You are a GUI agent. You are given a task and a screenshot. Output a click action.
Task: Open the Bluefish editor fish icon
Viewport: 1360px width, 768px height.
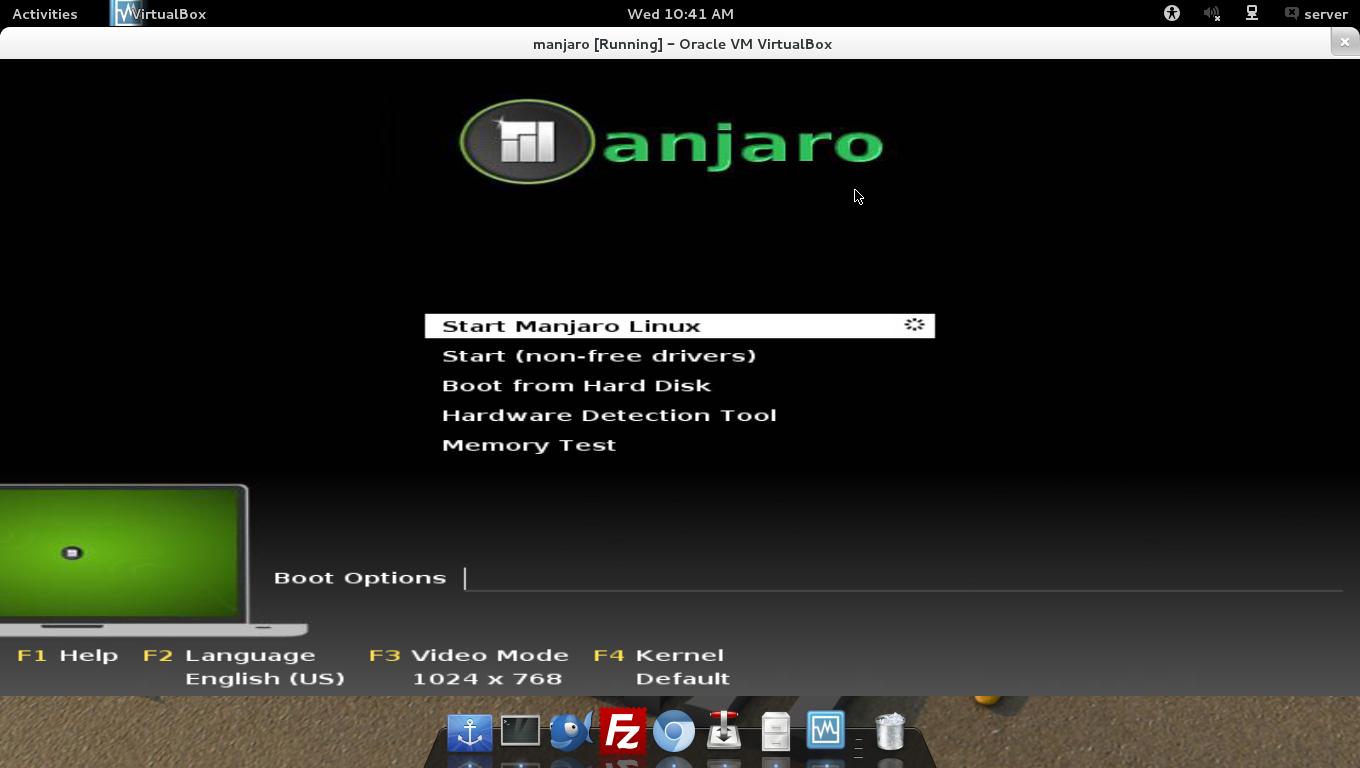coord(571,732)
